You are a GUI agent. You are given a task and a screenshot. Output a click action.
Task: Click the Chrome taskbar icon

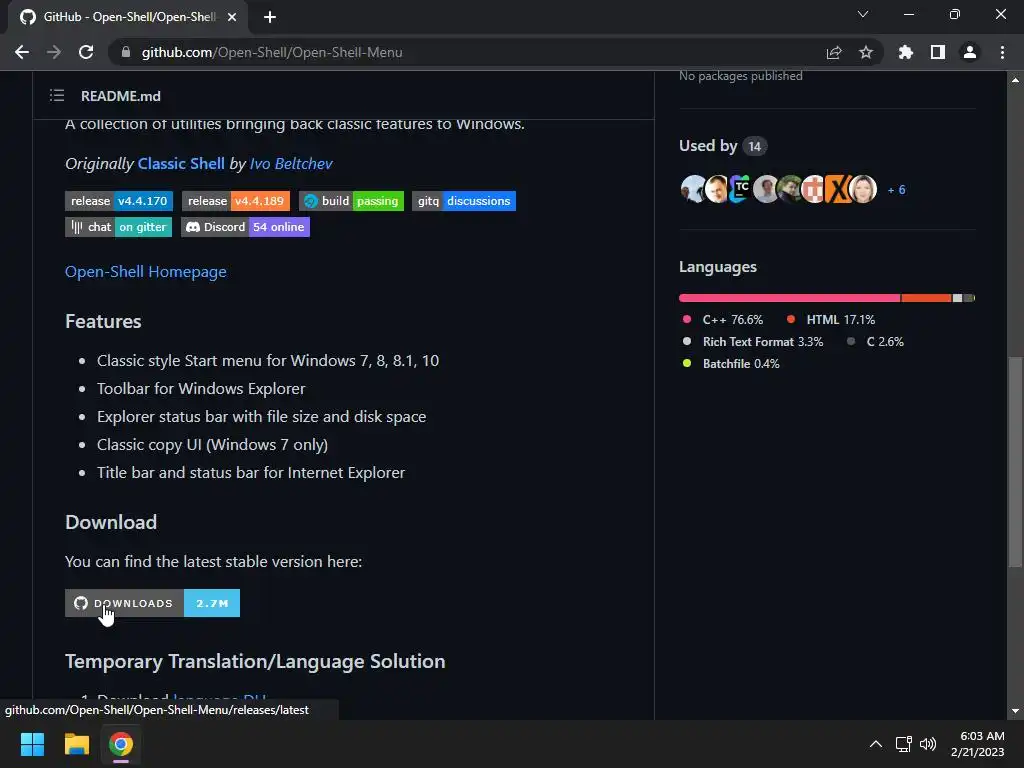click(x=120, y=744)
